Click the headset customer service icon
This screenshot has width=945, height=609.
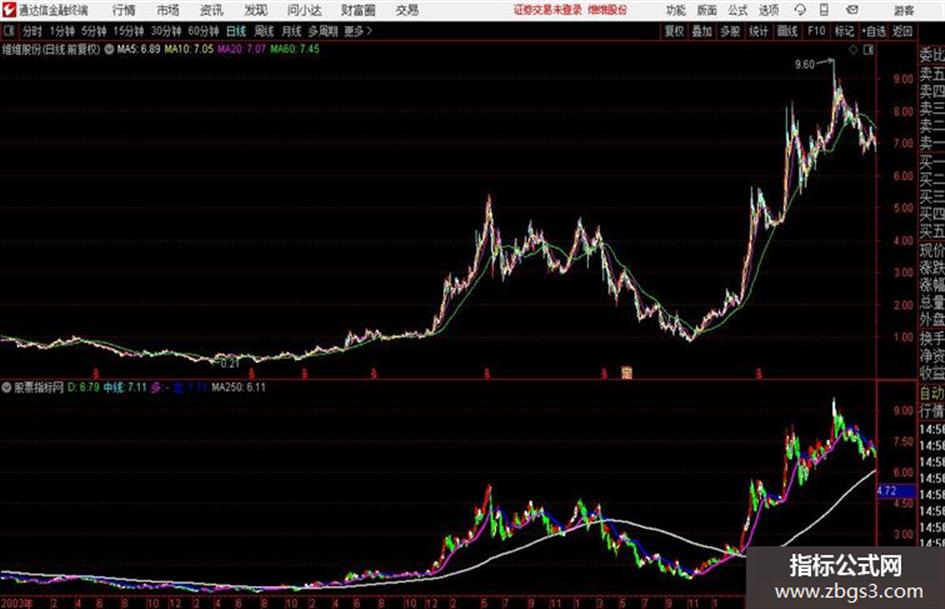click(800, 10)
